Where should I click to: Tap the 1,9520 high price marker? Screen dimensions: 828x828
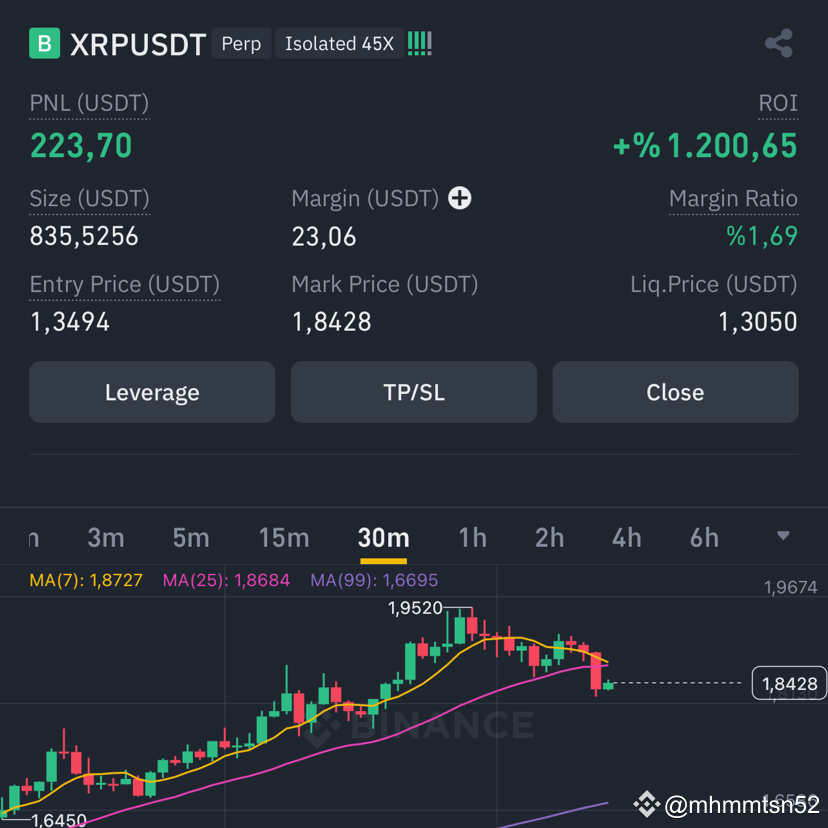point(415,608)
